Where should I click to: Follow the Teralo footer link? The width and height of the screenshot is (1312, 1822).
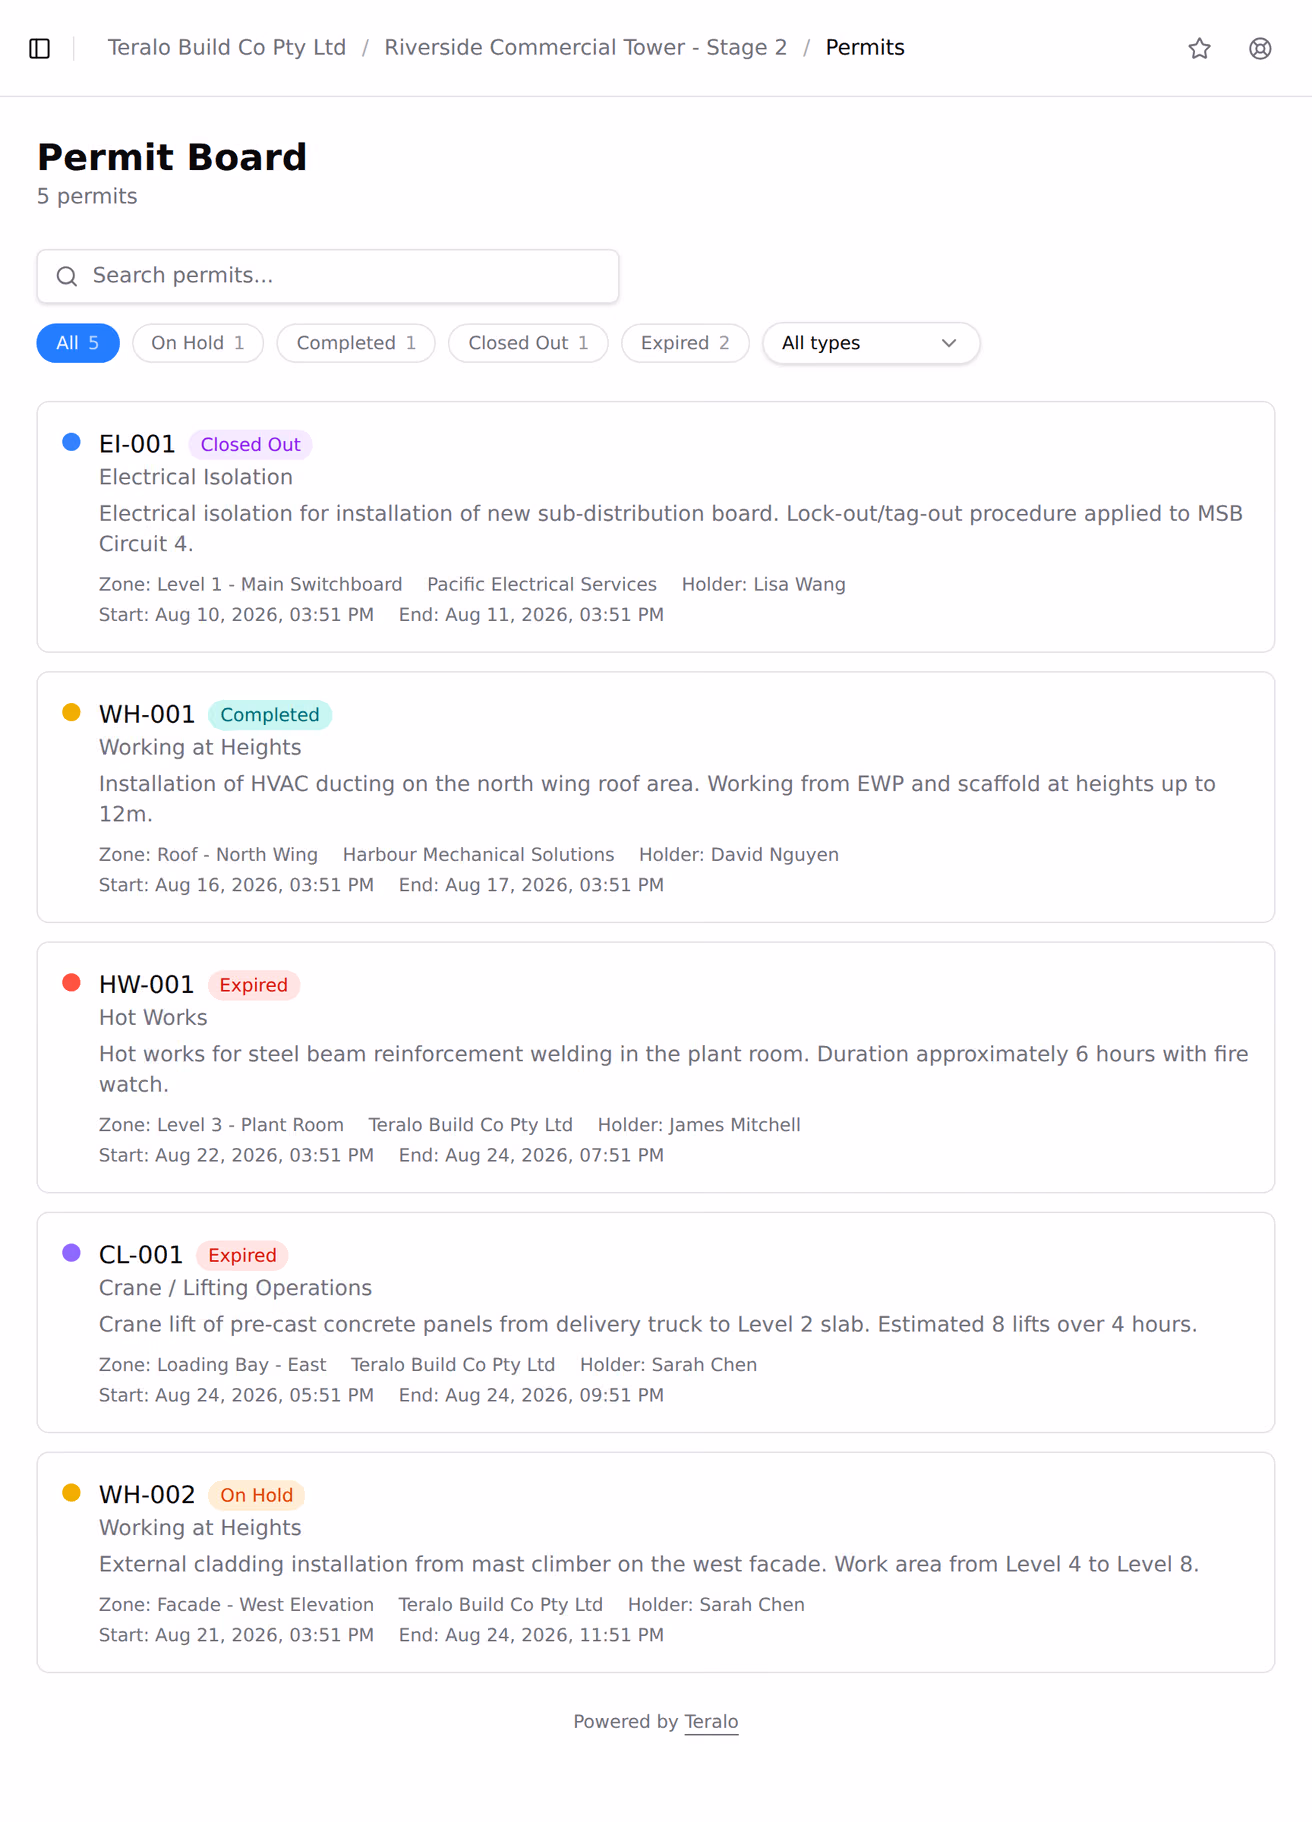[x=711, y=1721]
